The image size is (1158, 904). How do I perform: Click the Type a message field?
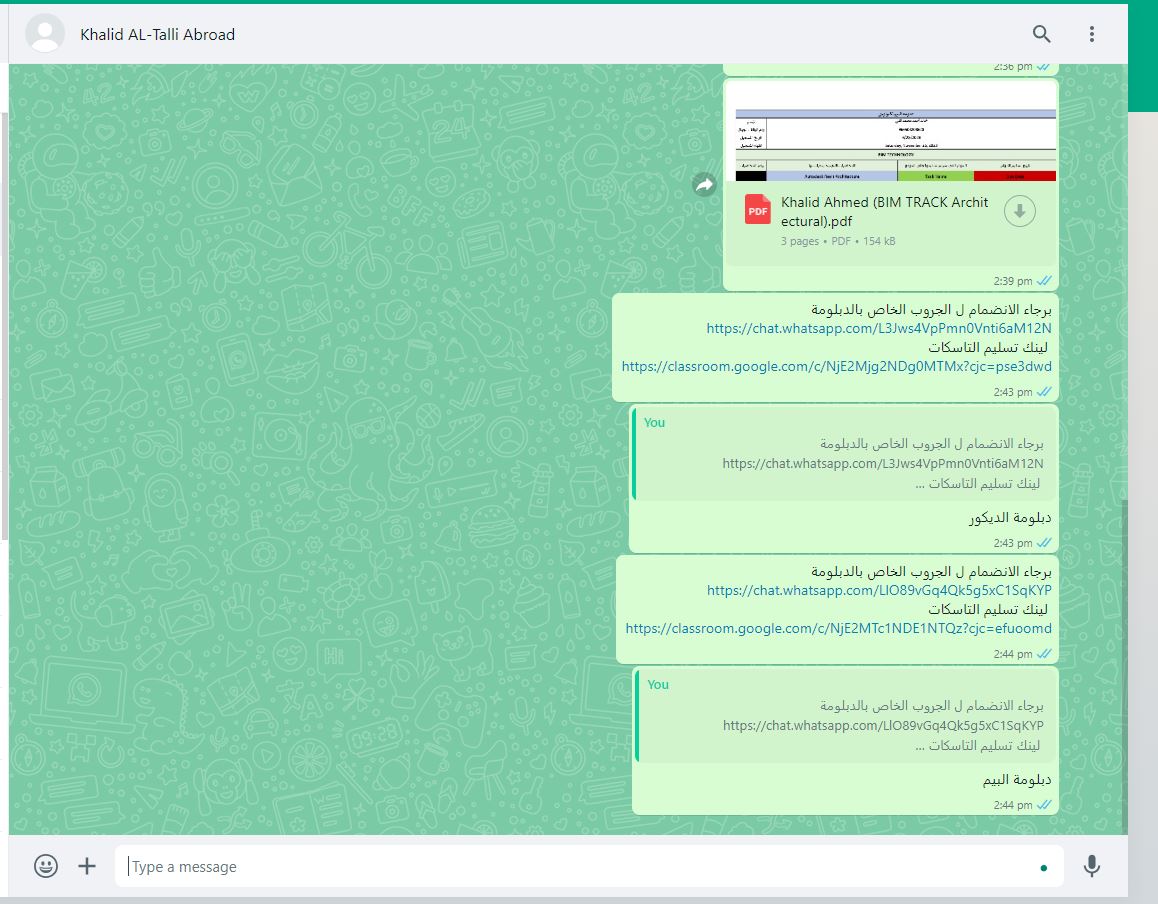tap(589, 866)
